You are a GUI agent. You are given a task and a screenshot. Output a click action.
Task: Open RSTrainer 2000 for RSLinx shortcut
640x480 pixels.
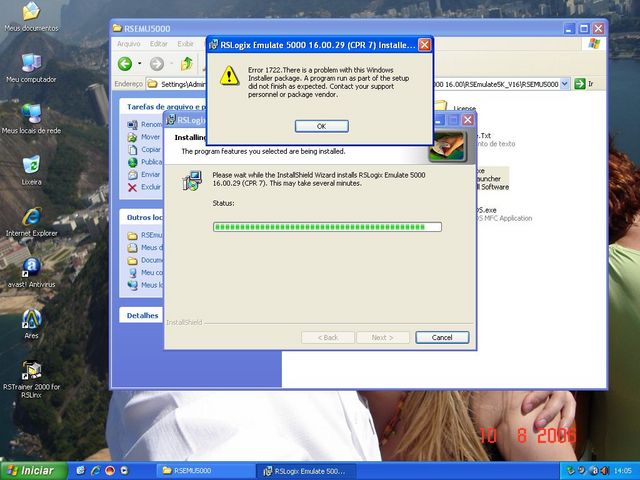pos(31,380)
